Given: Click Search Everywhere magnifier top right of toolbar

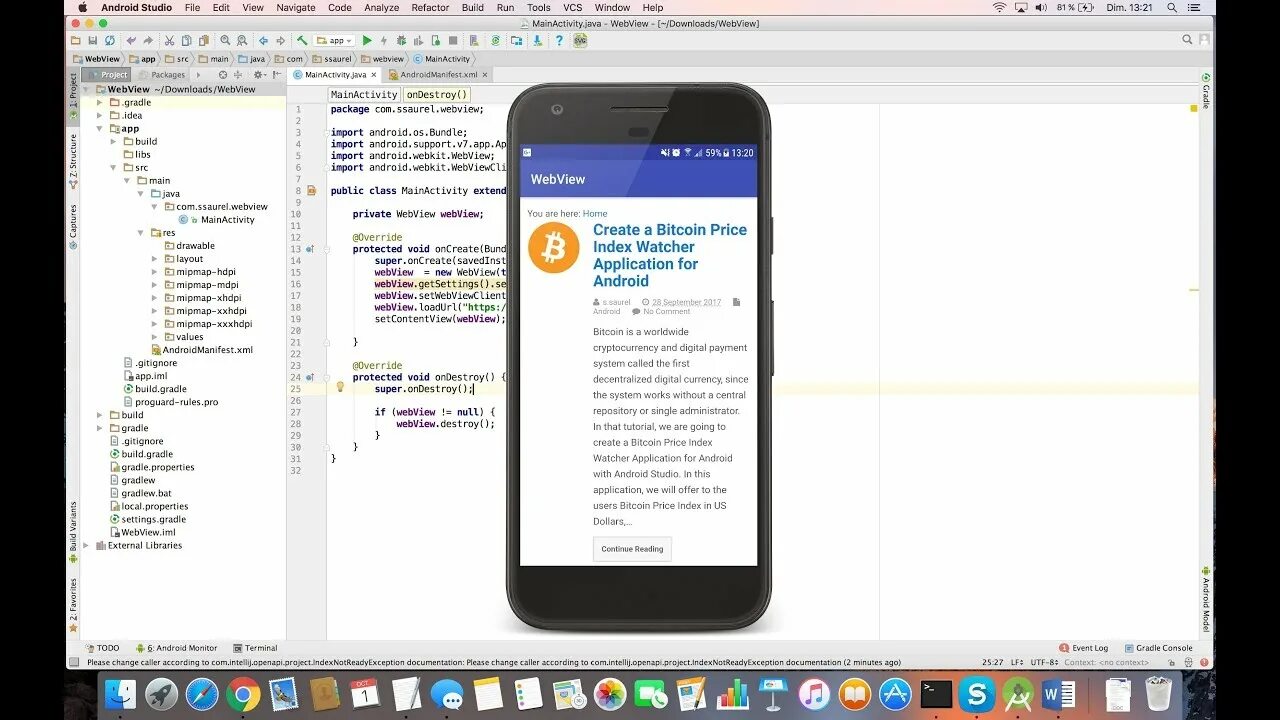Looking at the screenshot, I should point(1187,40).
